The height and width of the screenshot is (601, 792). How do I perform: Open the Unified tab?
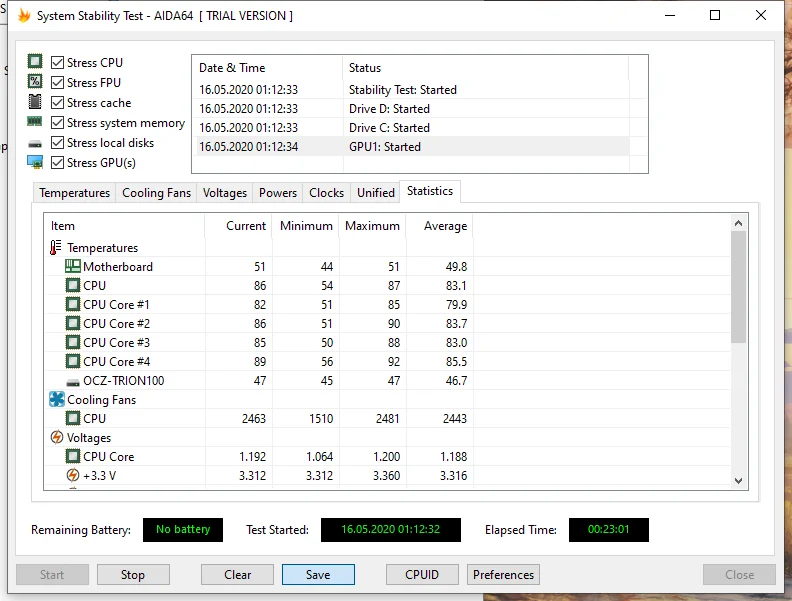[x=375, y=193]
